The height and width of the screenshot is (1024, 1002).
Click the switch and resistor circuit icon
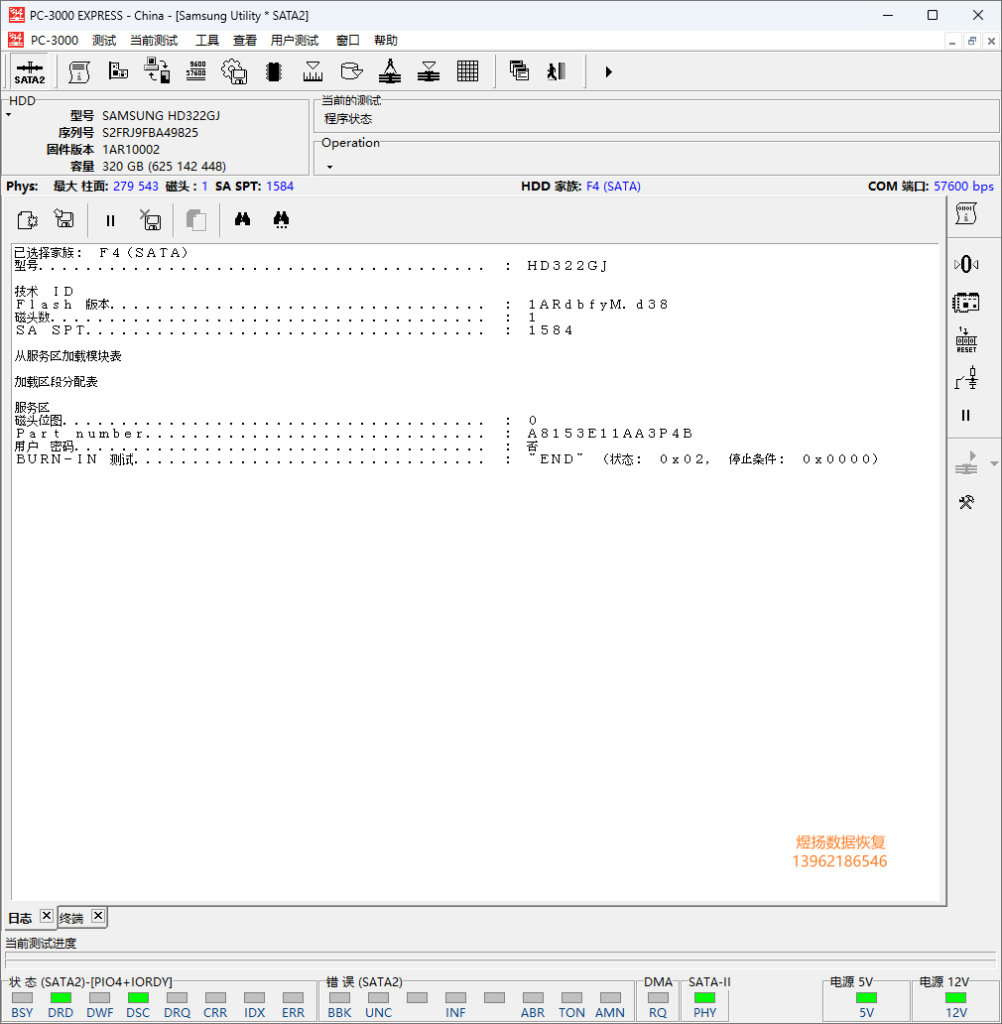[x=966, y=378]
